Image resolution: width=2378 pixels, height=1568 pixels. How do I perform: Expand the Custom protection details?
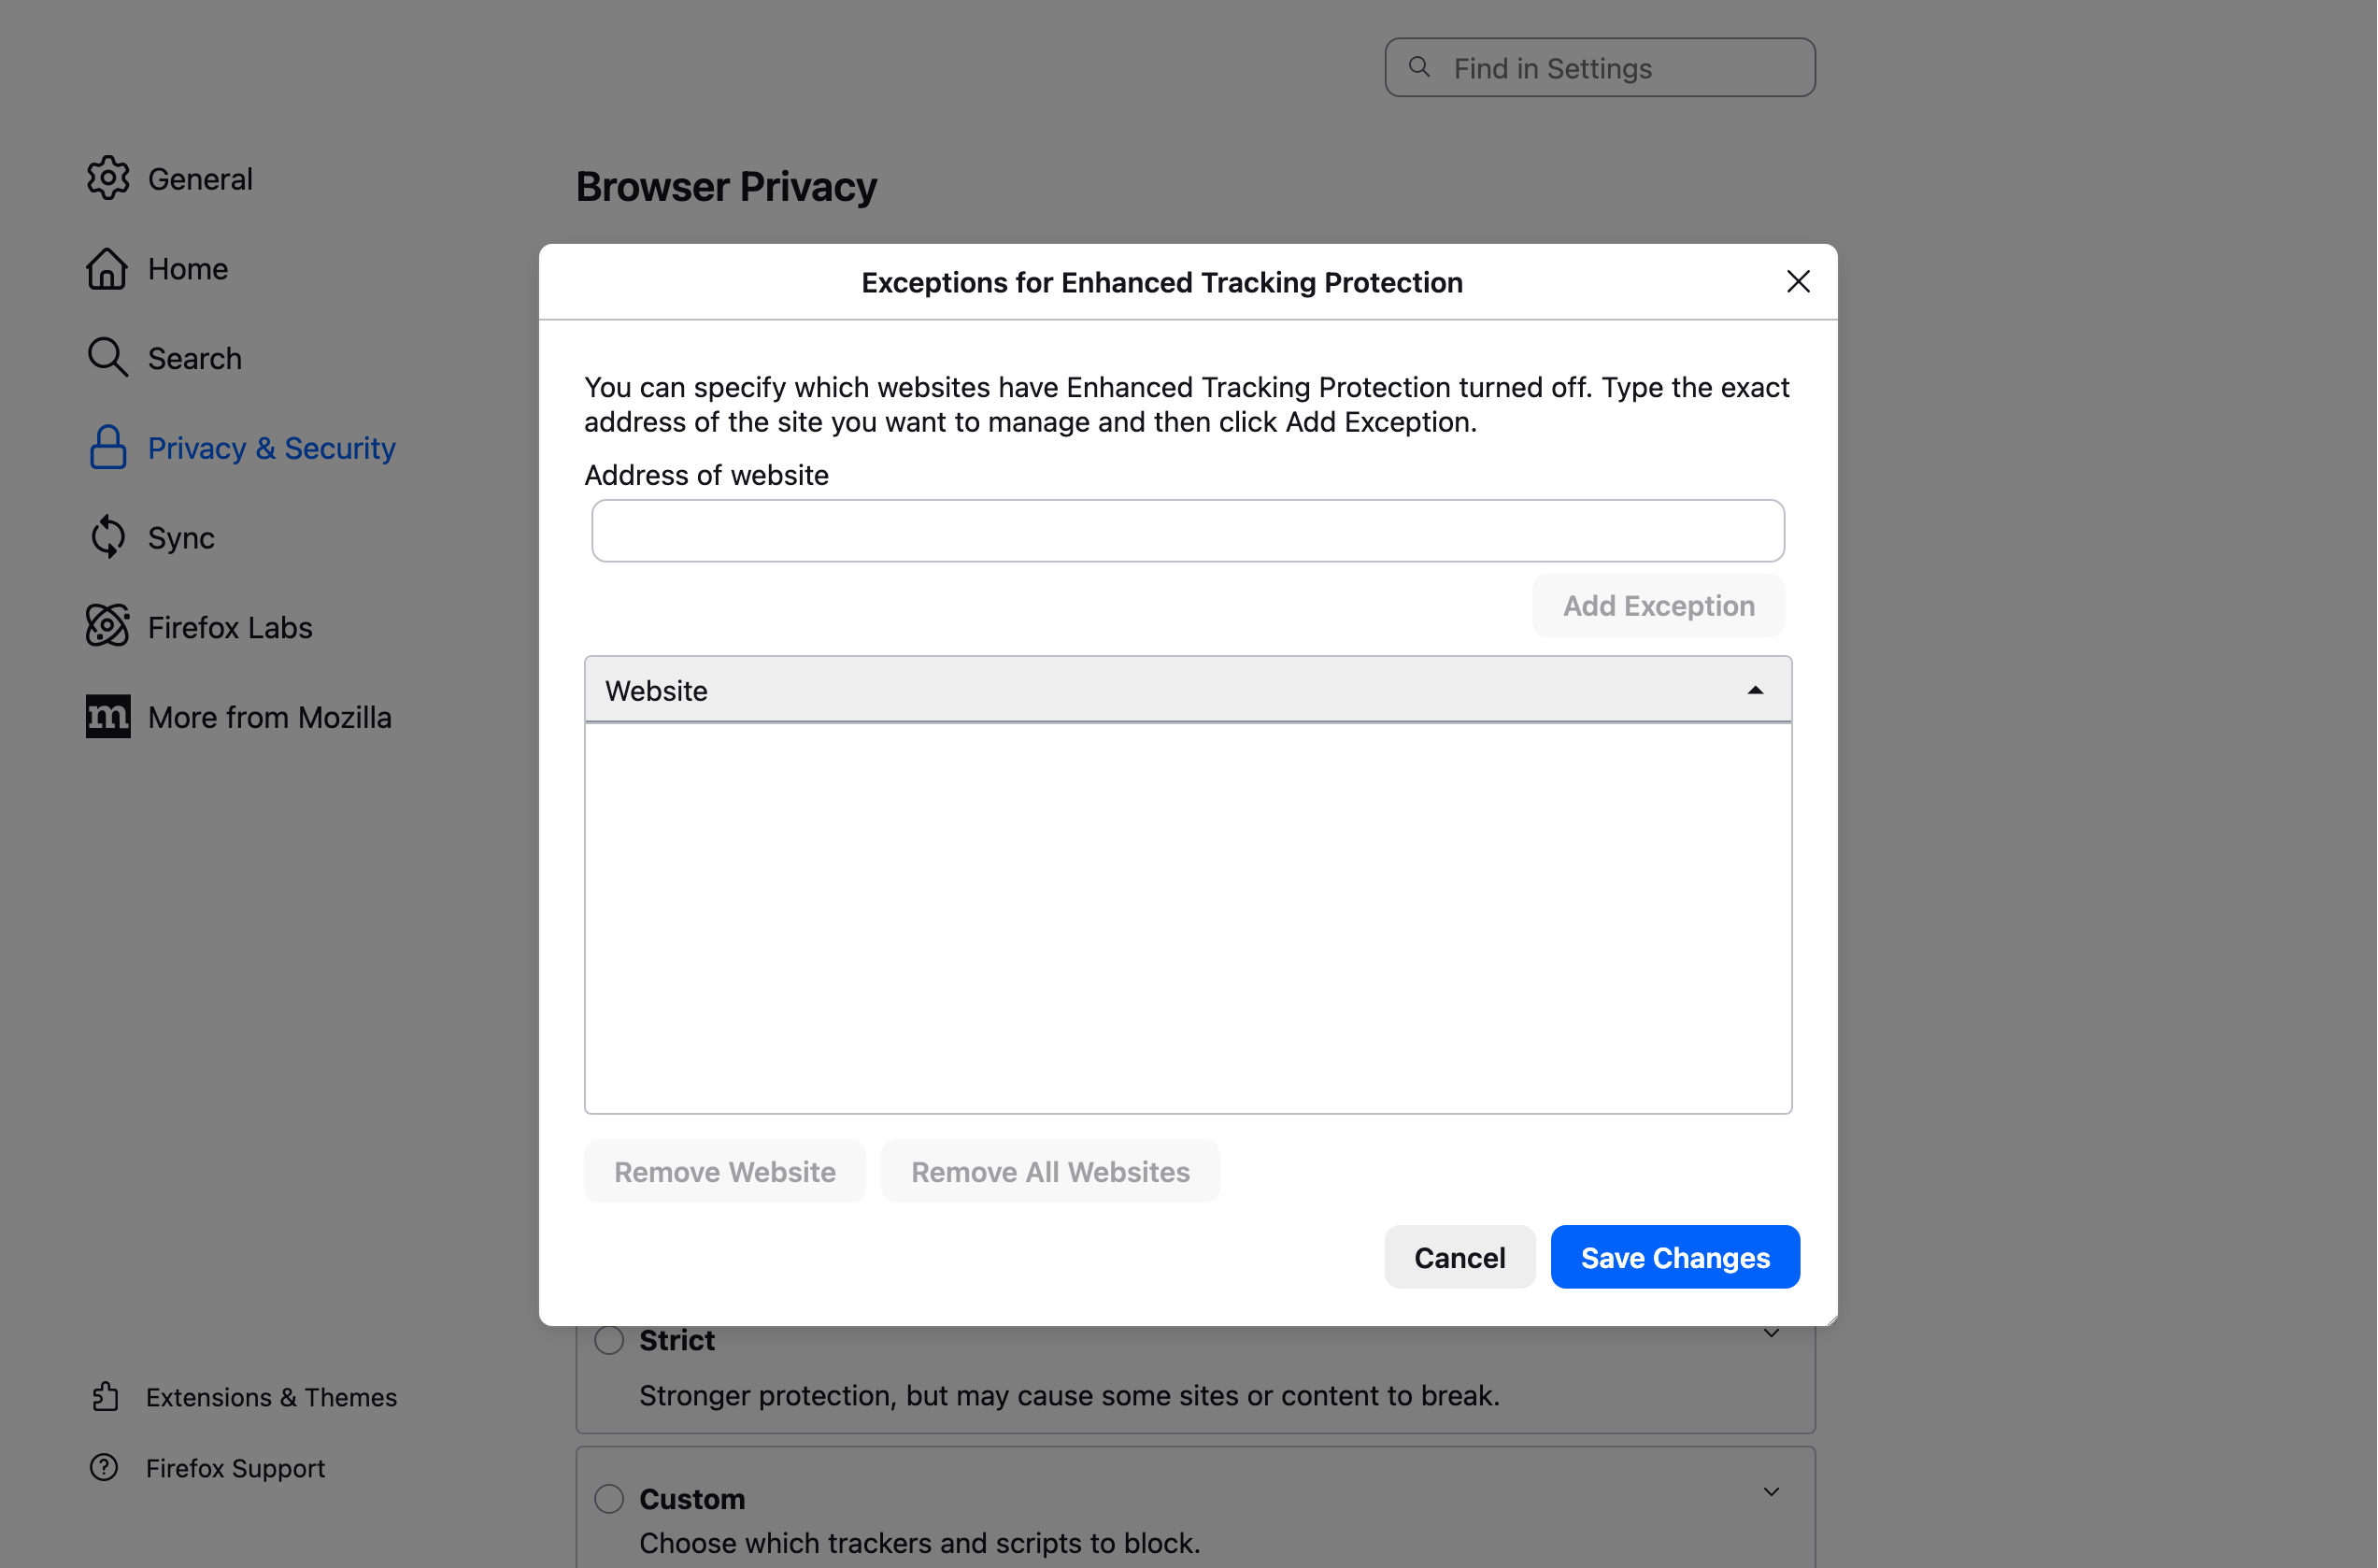[1771, 1490]
